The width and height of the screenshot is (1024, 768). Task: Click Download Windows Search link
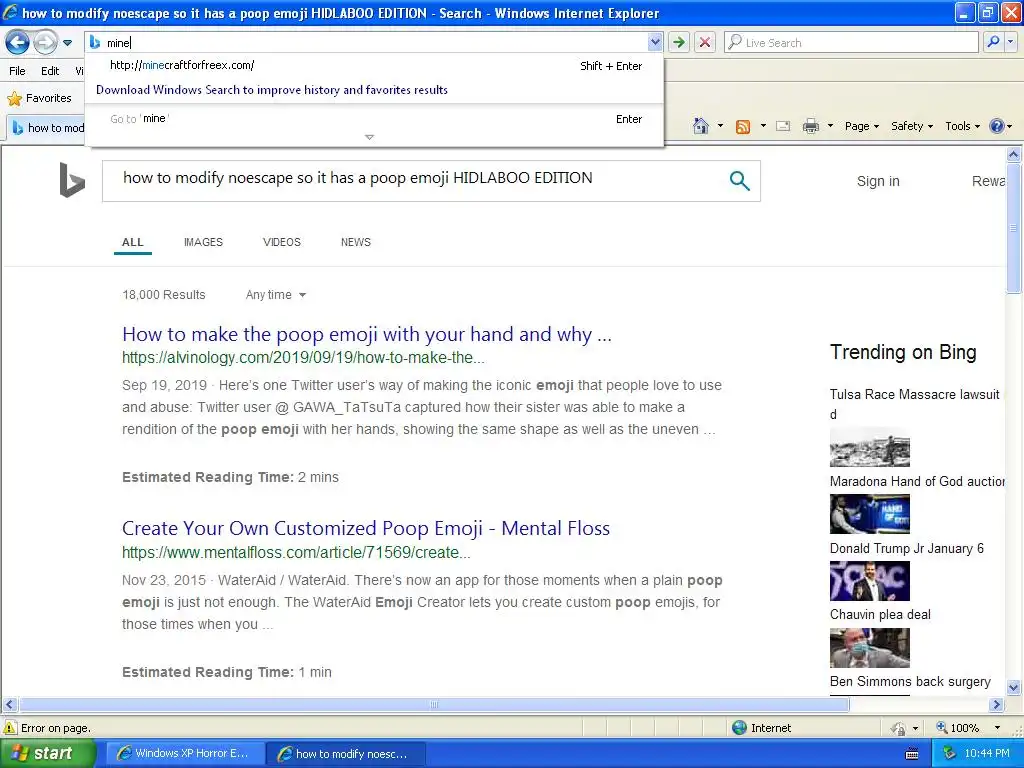272,90
